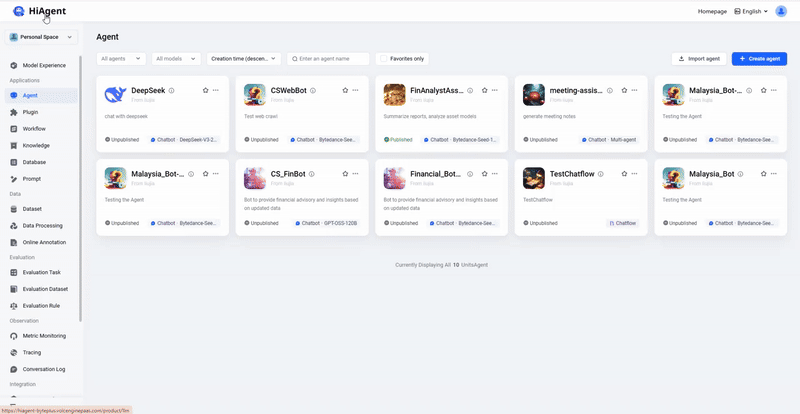Click the FinAnalystAssistant agent avatar
Image resolution: width=800 pixels, height=414 pixels.
394,94
